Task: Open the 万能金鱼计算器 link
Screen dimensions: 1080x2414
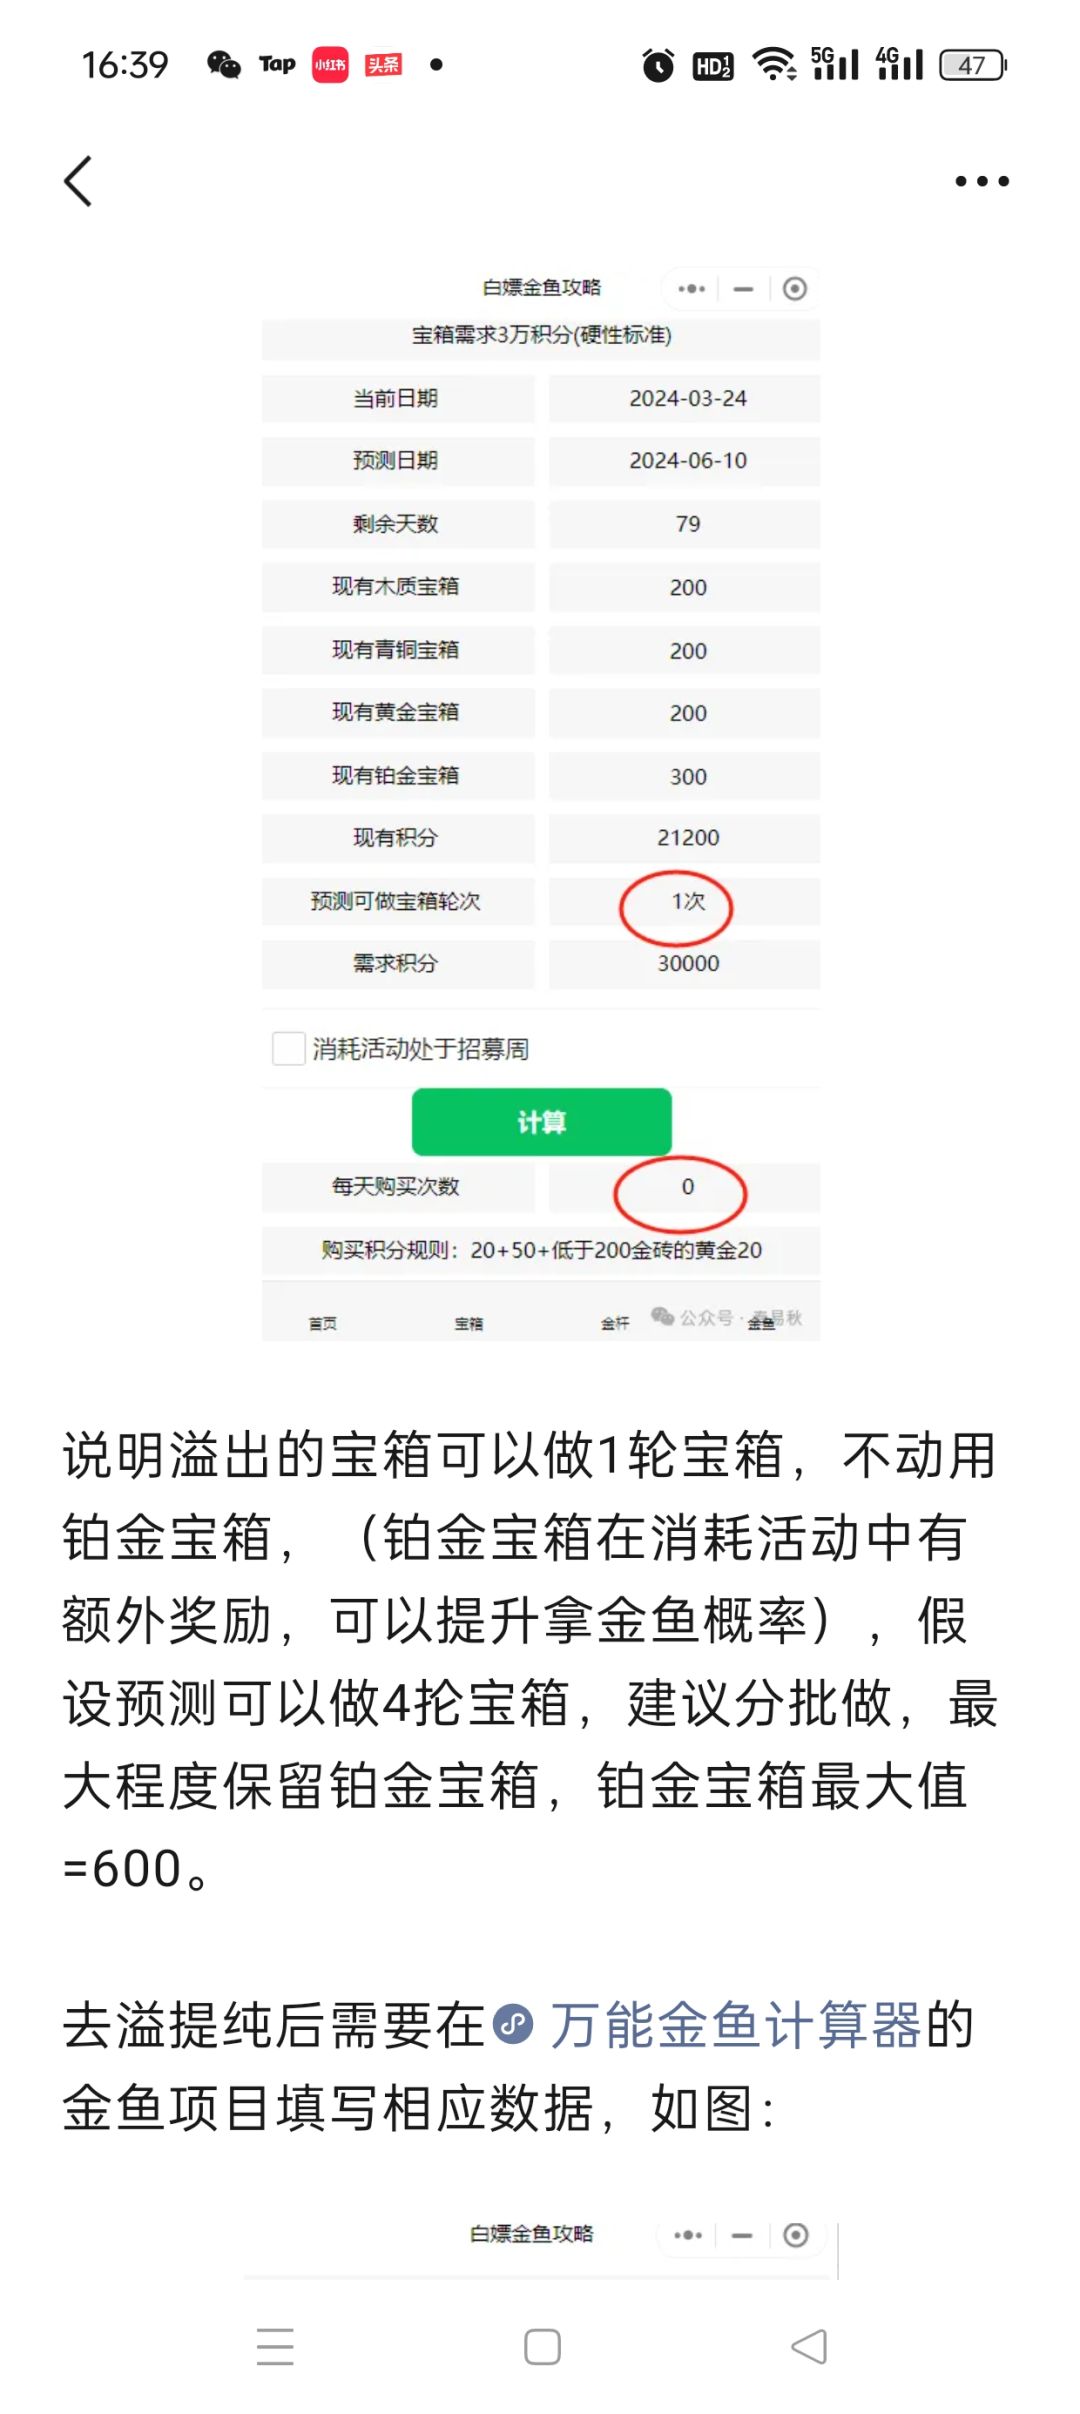Action: click(x=735, y=2025)
